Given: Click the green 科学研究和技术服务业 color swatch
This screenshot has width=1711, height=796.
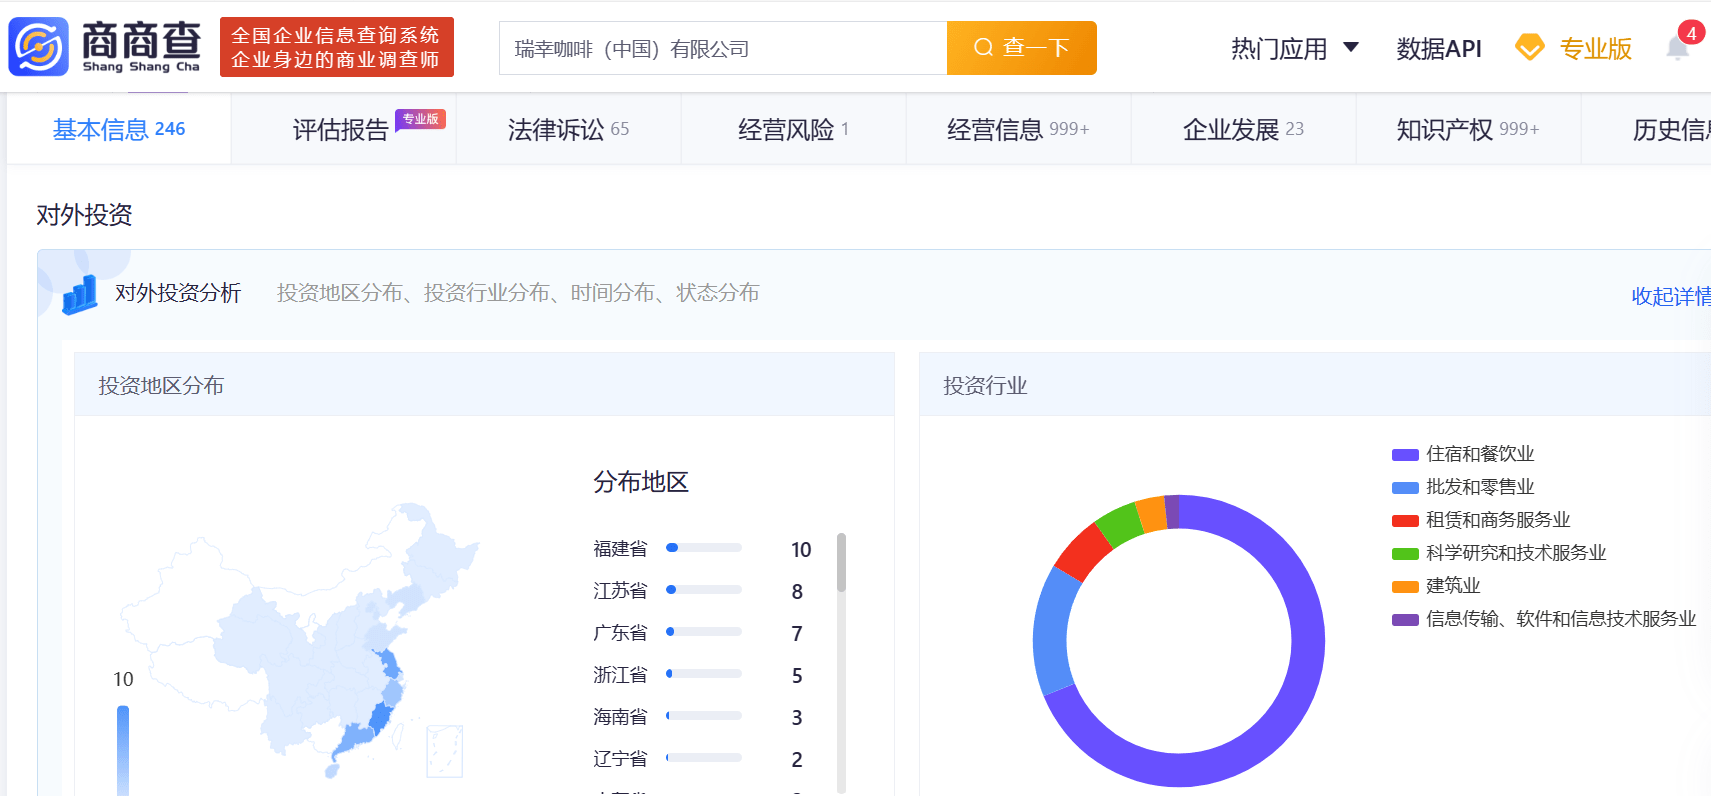Looking at the screenshot, I should coord(1405,554).
